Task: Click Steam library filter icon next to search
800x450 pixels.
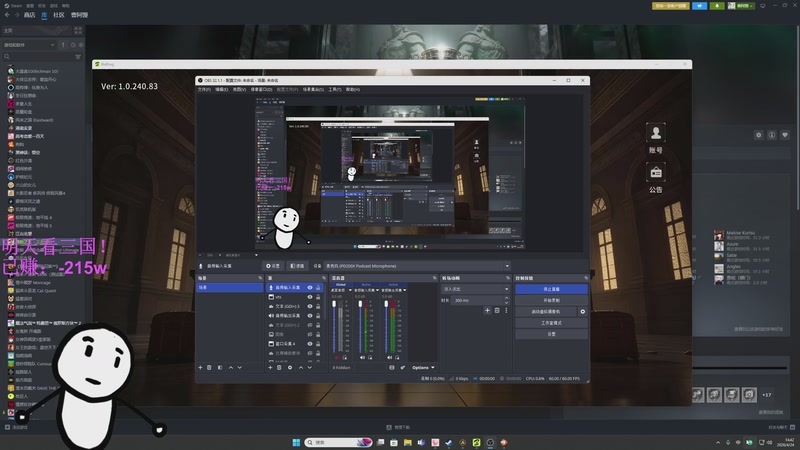Action: pos(78,57)
